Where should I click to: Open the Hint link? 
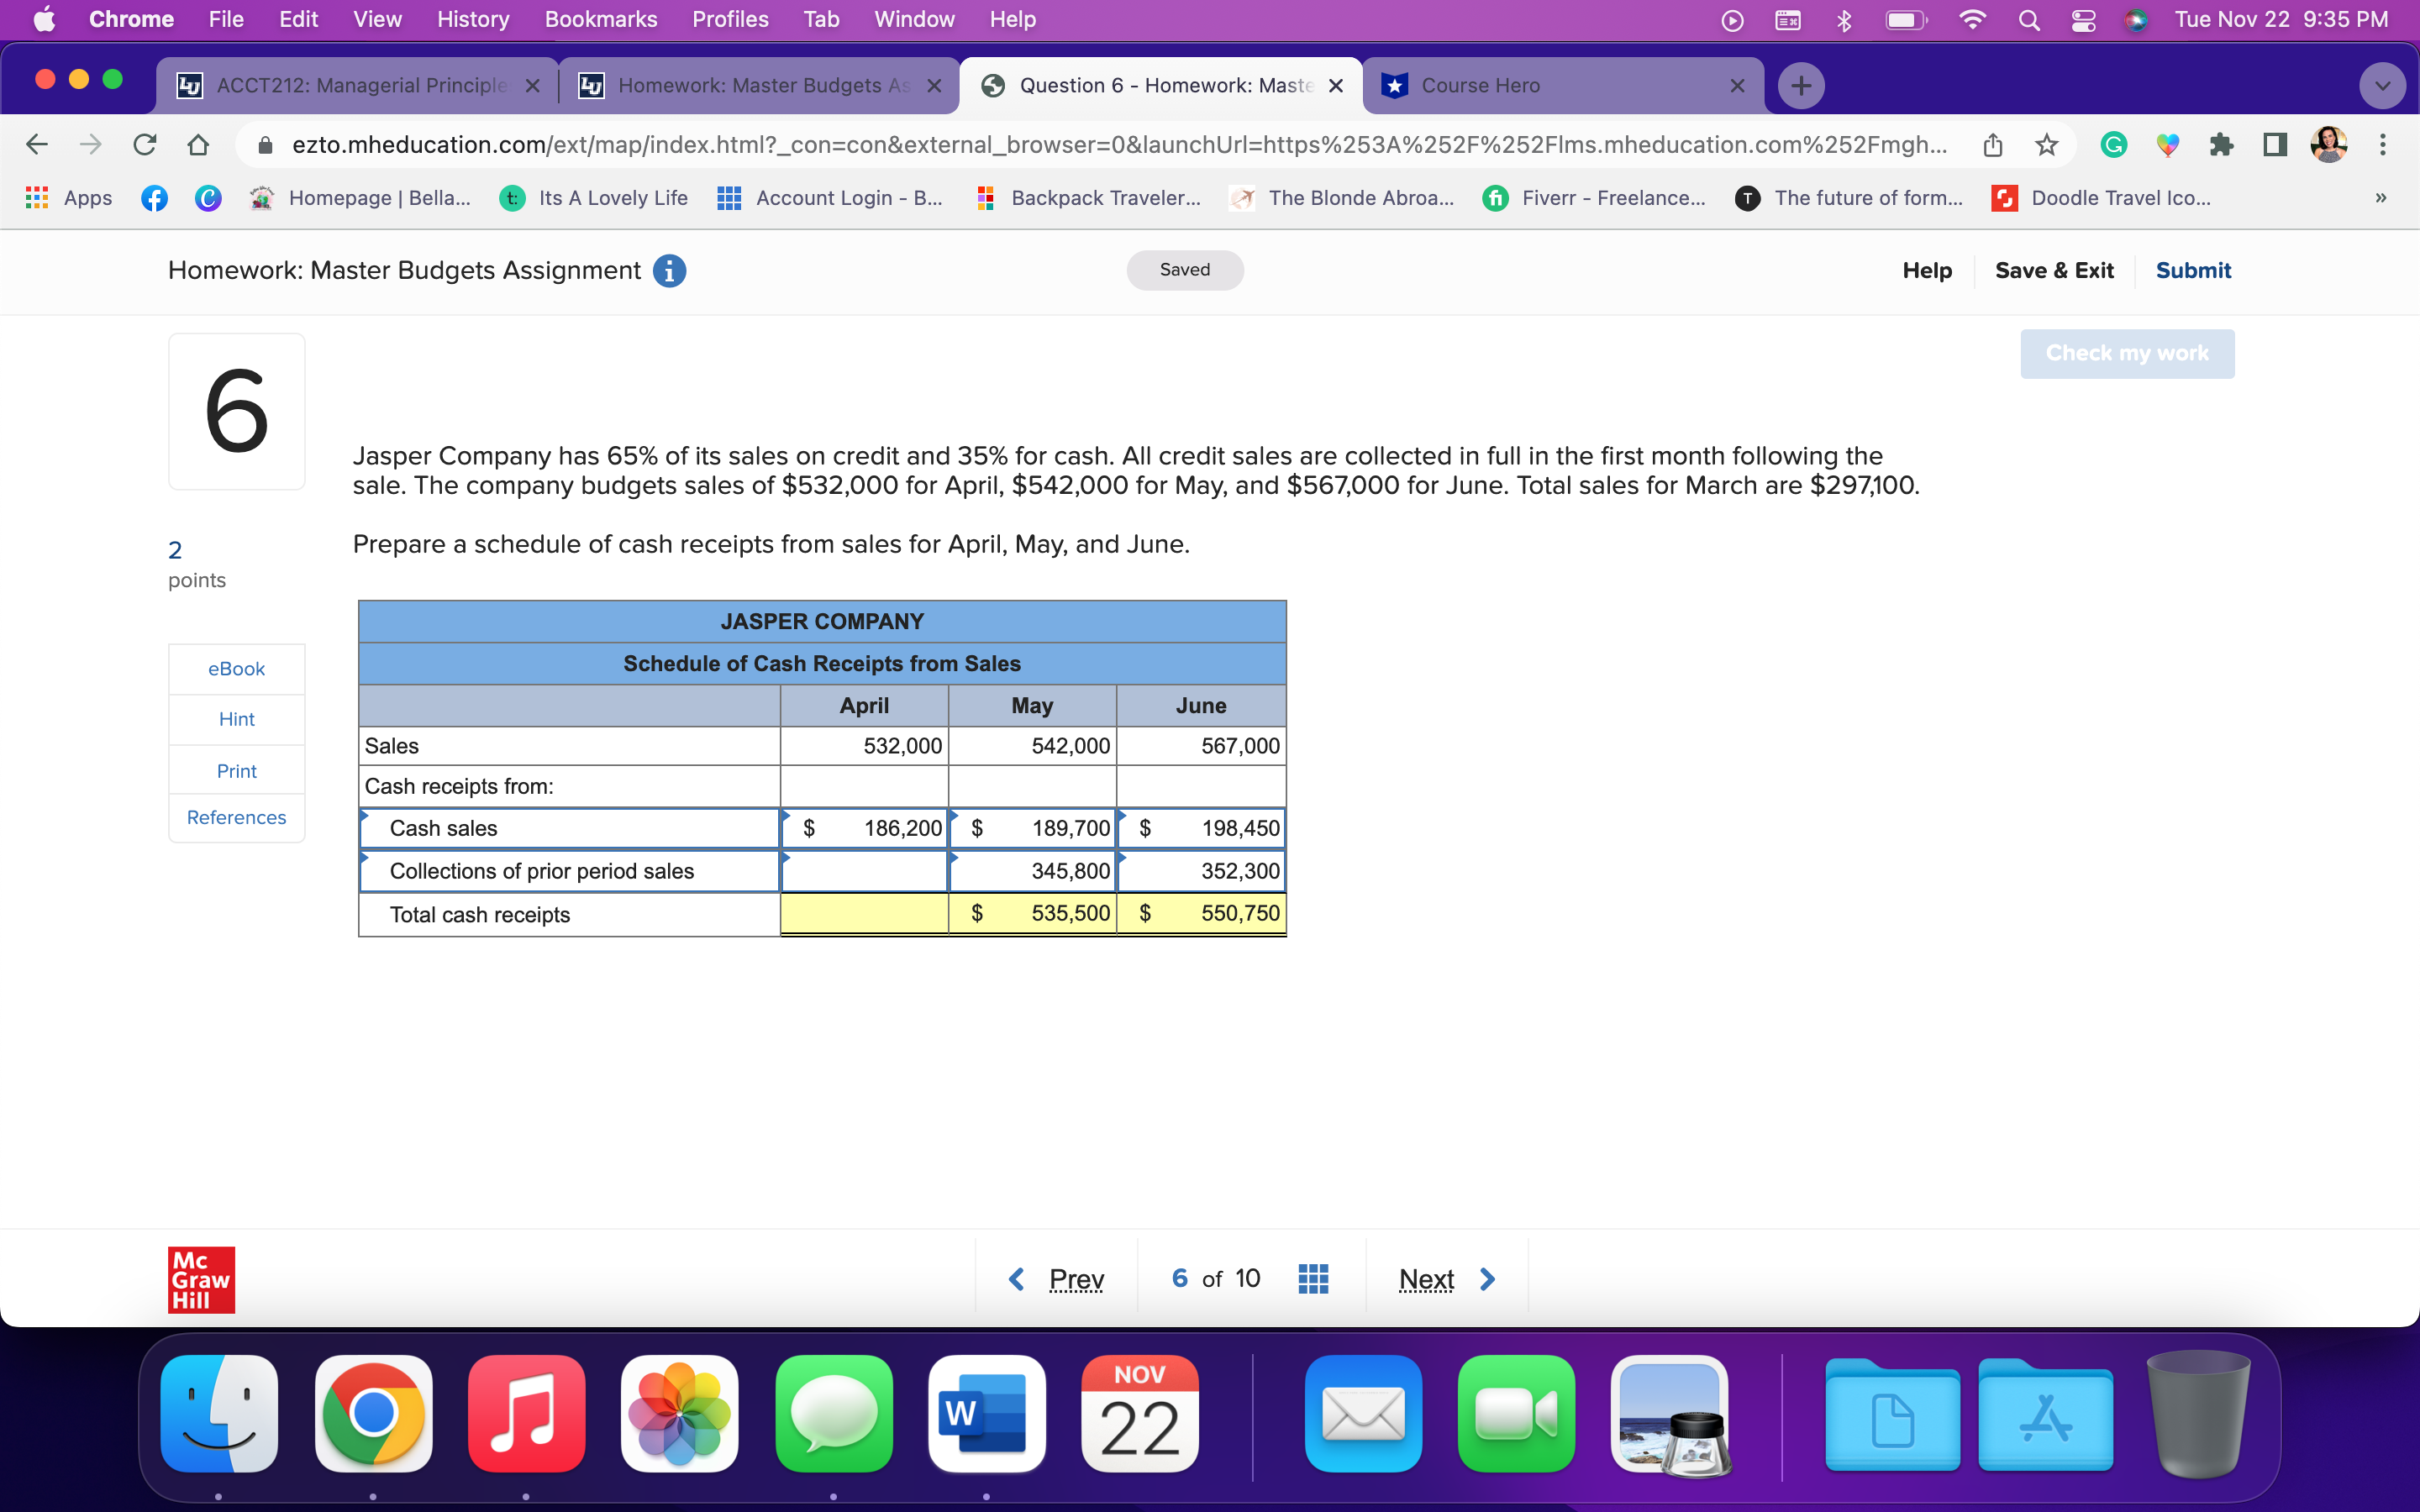point(236,719)
